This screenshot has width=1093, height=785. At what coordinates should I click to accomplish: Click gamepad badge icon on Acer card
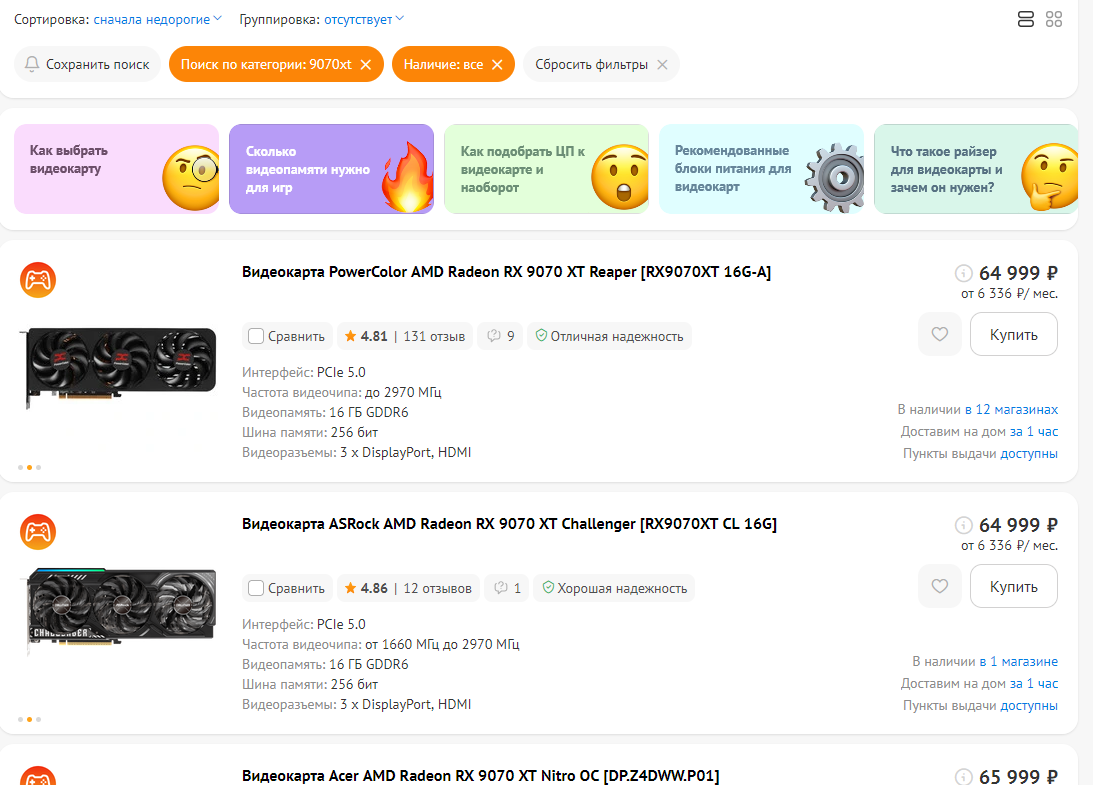point(38,776)
